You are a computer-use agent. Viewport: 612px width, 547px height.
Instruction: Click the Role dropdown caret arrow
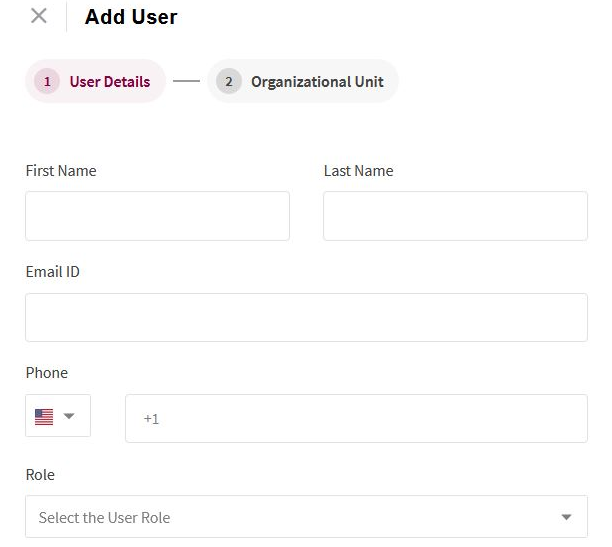click(566, 517)
